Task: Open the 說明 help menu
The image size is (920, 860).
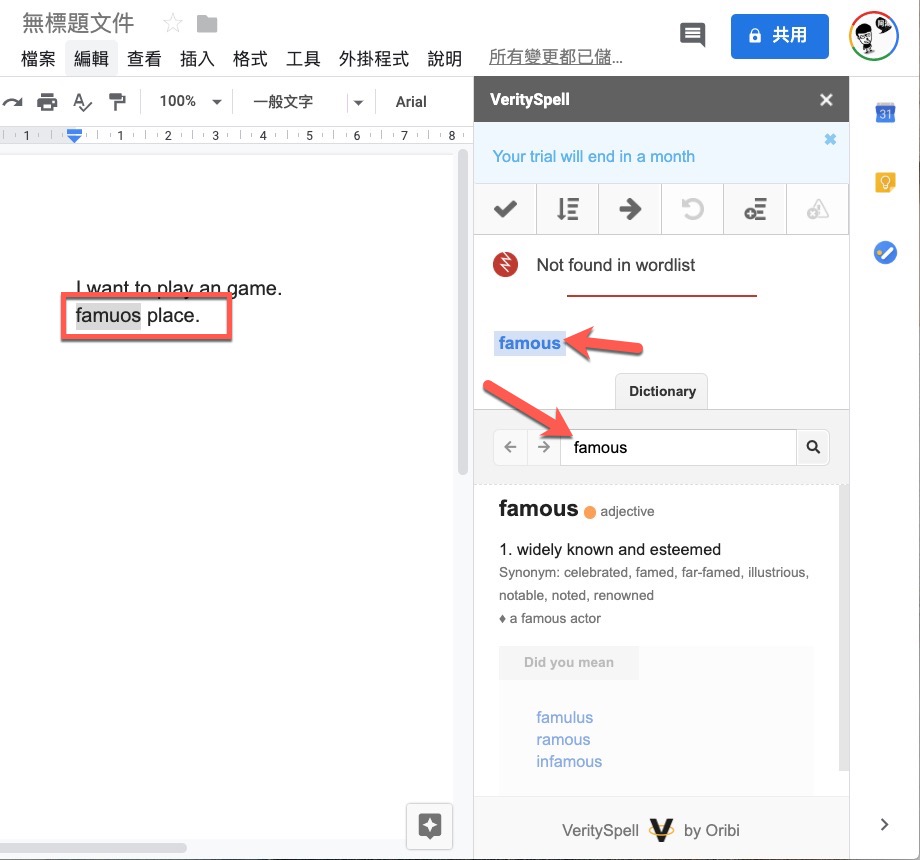Action: pos(444,59)
